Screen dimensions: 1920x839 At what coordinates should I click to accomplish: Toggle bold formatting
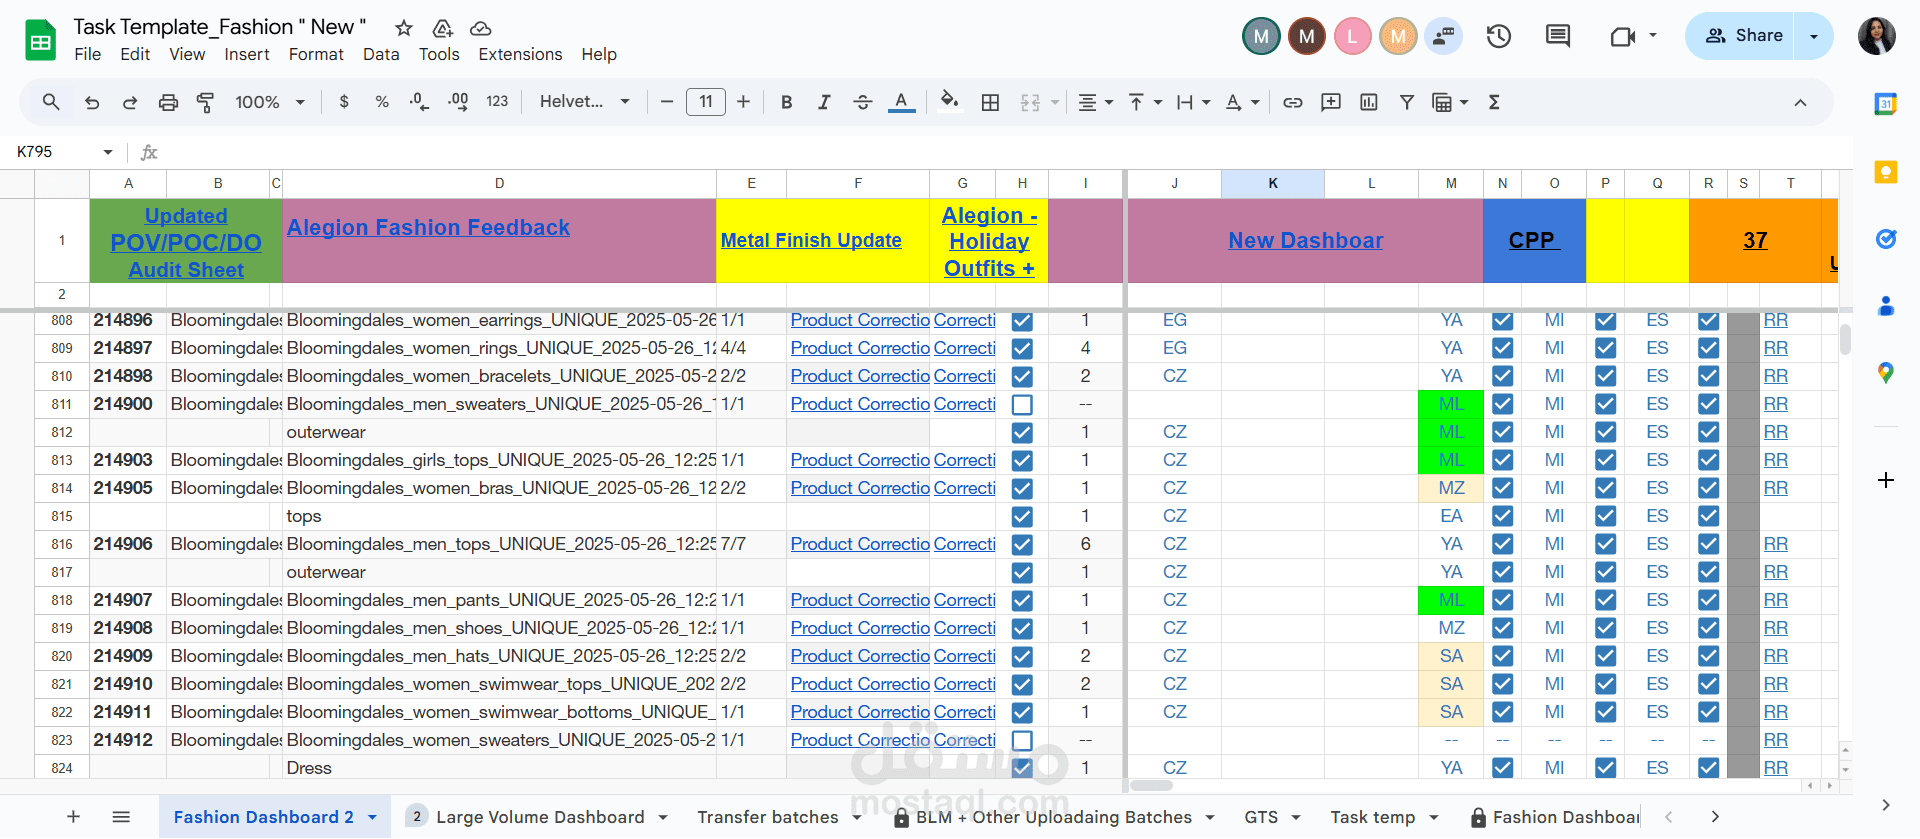[x=787, y=102]
